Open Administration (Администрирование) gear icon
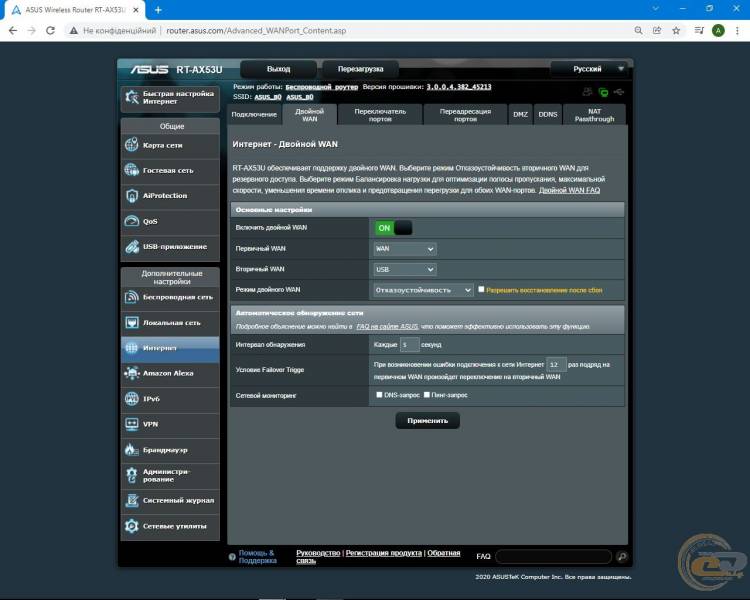The width and height of the screenshot is (750, 600). pos(132,475)
